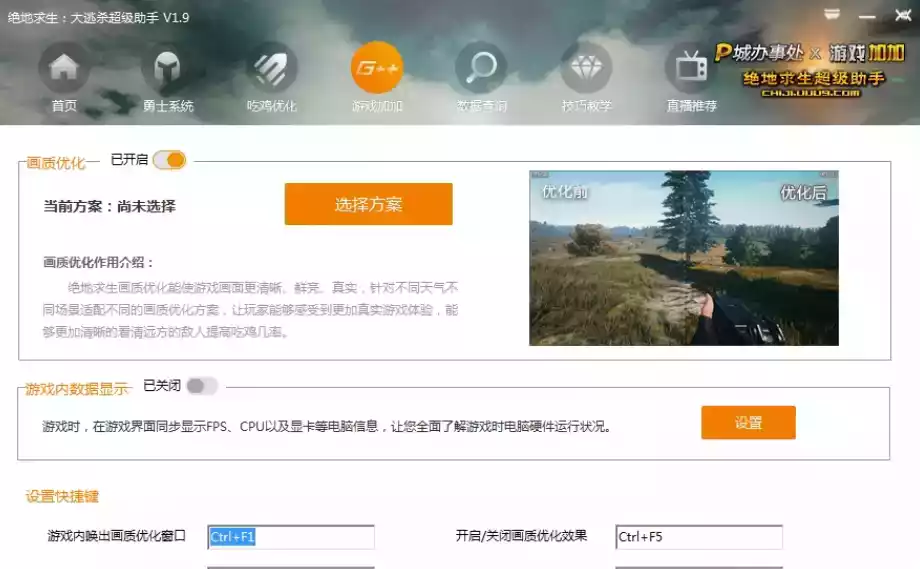Open the 技巧教学 diamond icon
920x569 pixels.
pos(586,67)
